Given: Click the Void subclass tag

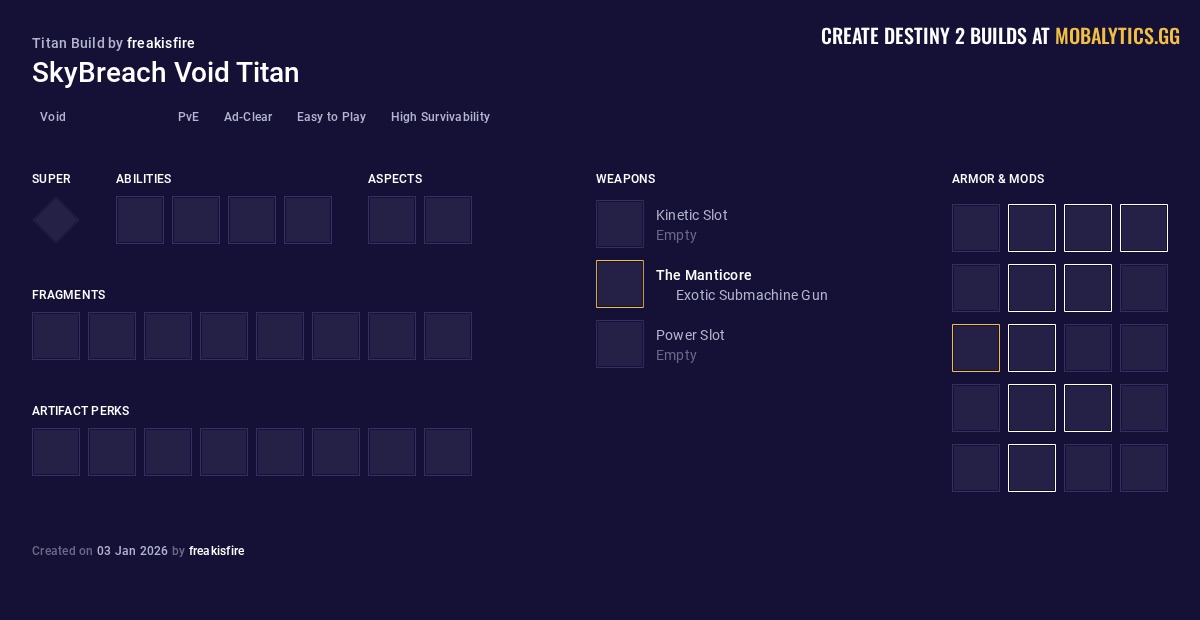Looking at the screenshot, I should [x=53, y=117].
